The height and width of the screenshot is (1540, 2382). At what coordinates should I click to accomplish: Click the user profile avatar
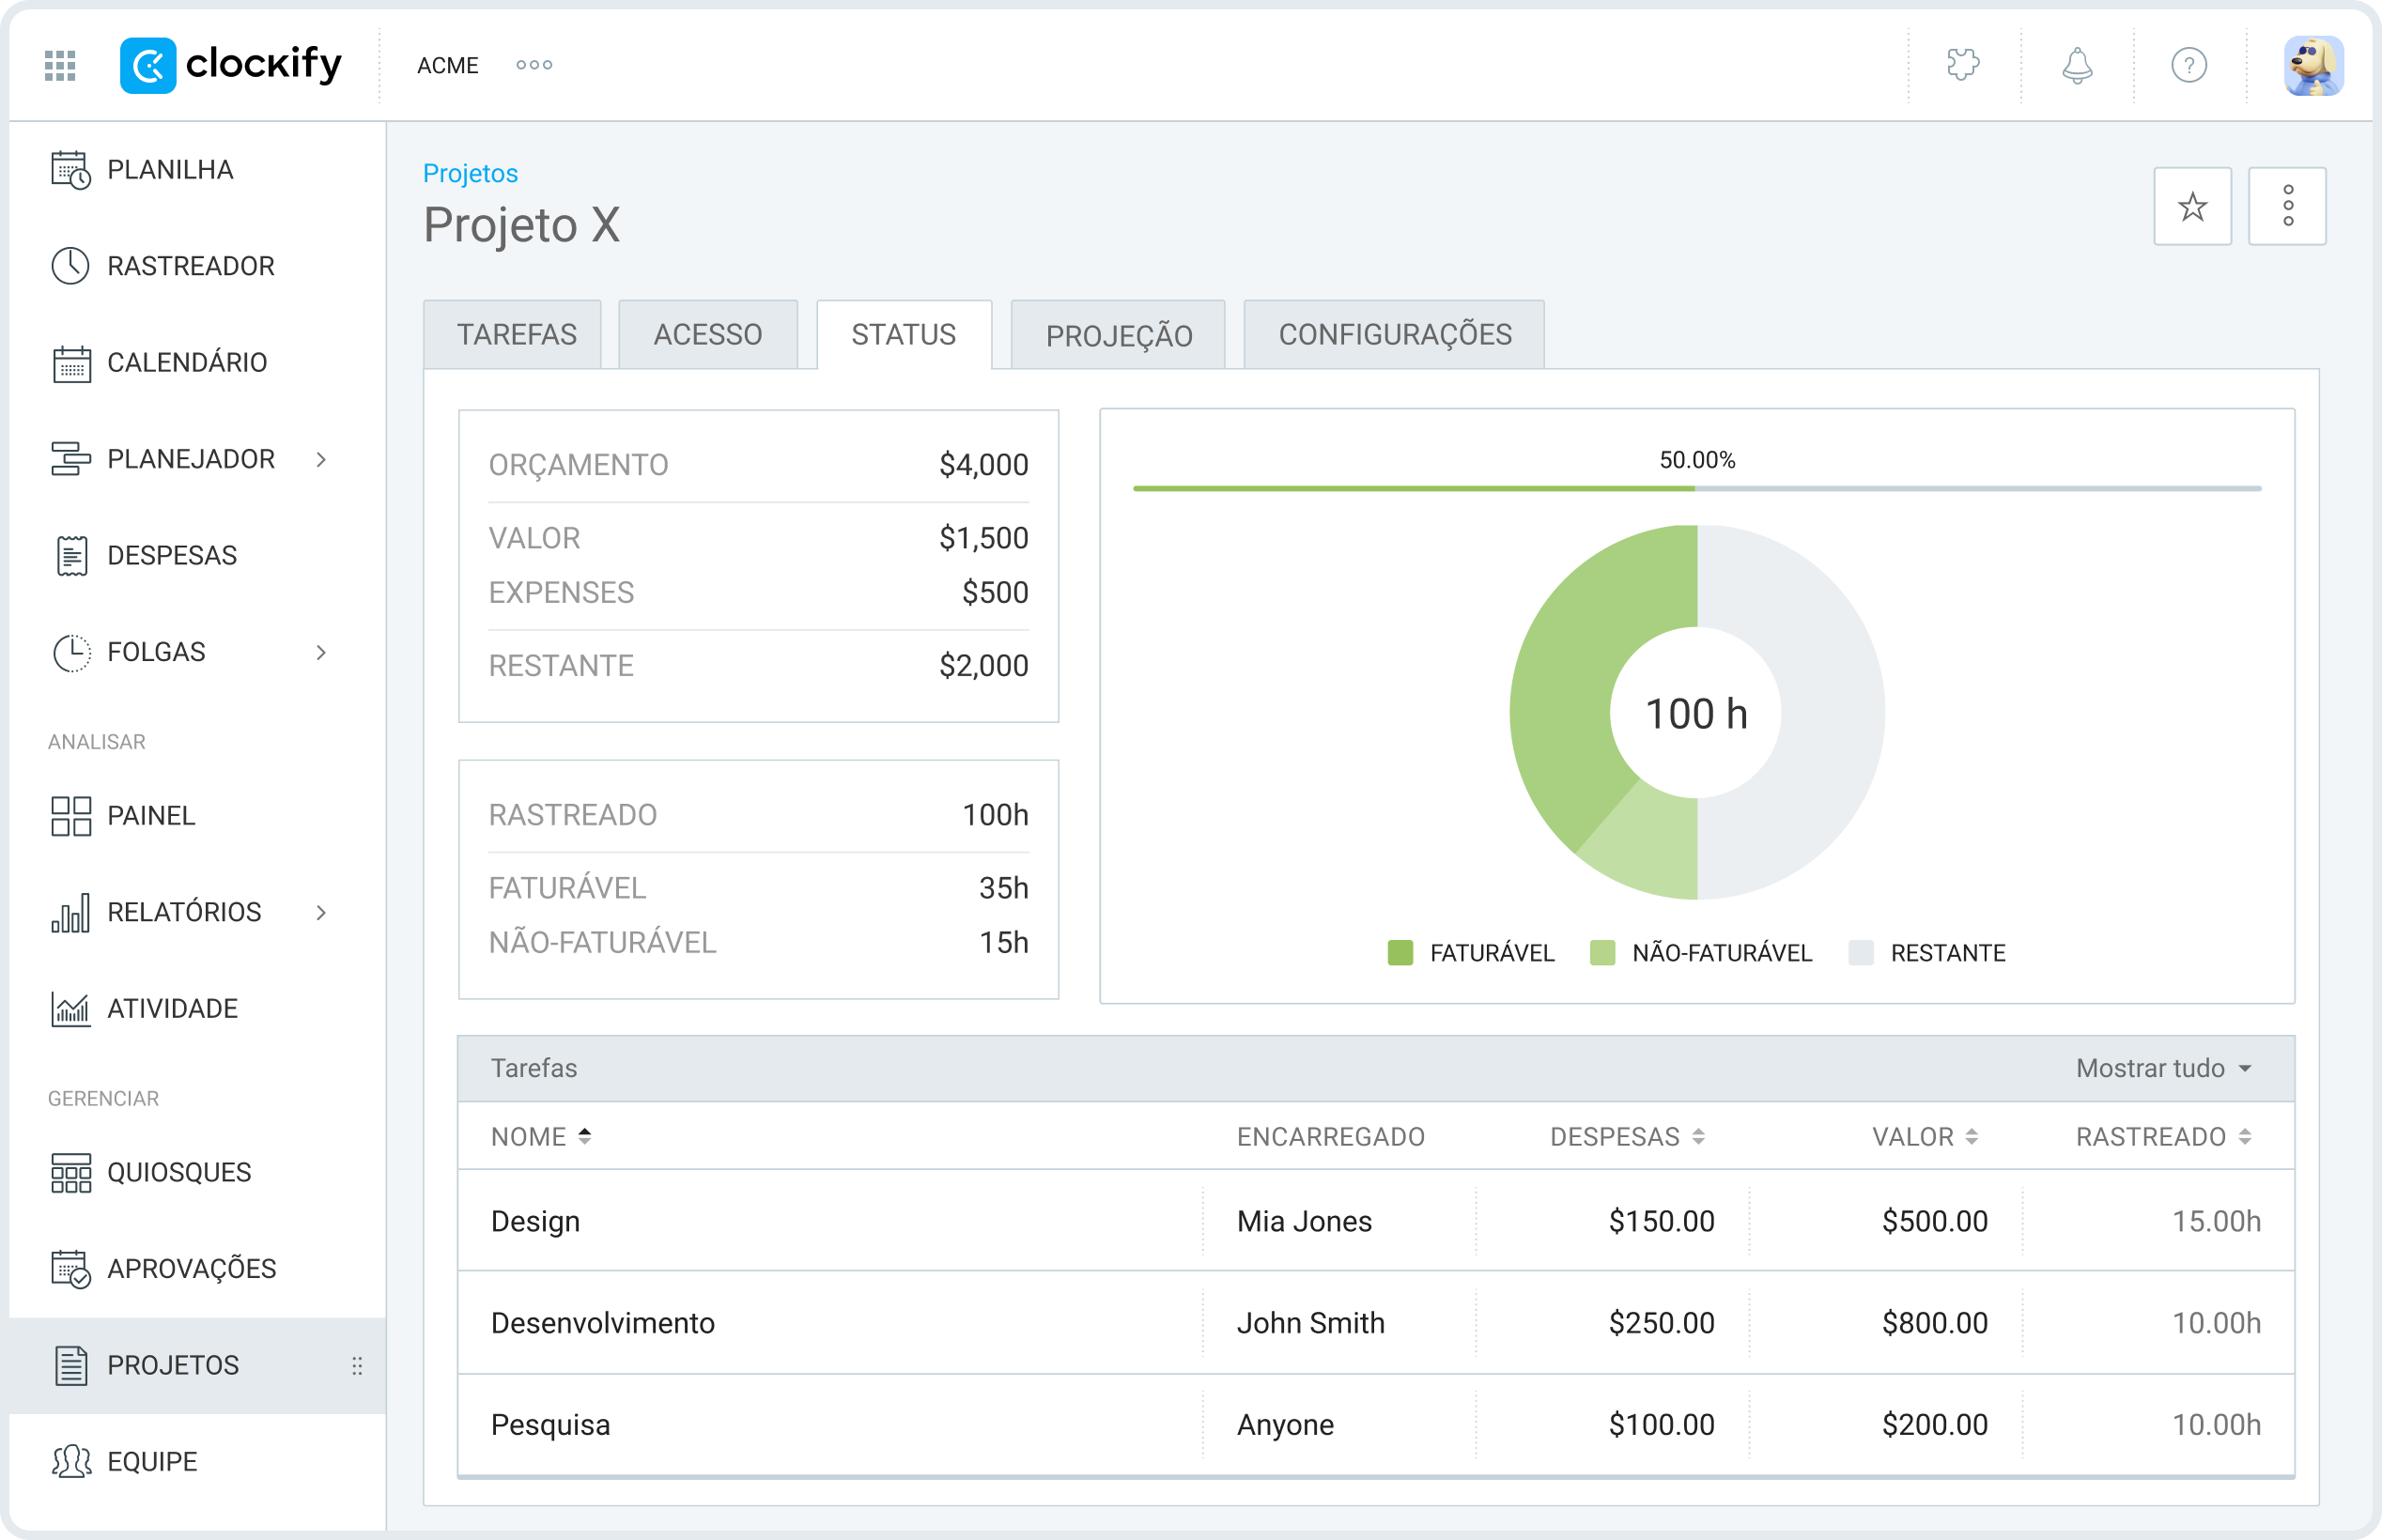pos(2315,65)
